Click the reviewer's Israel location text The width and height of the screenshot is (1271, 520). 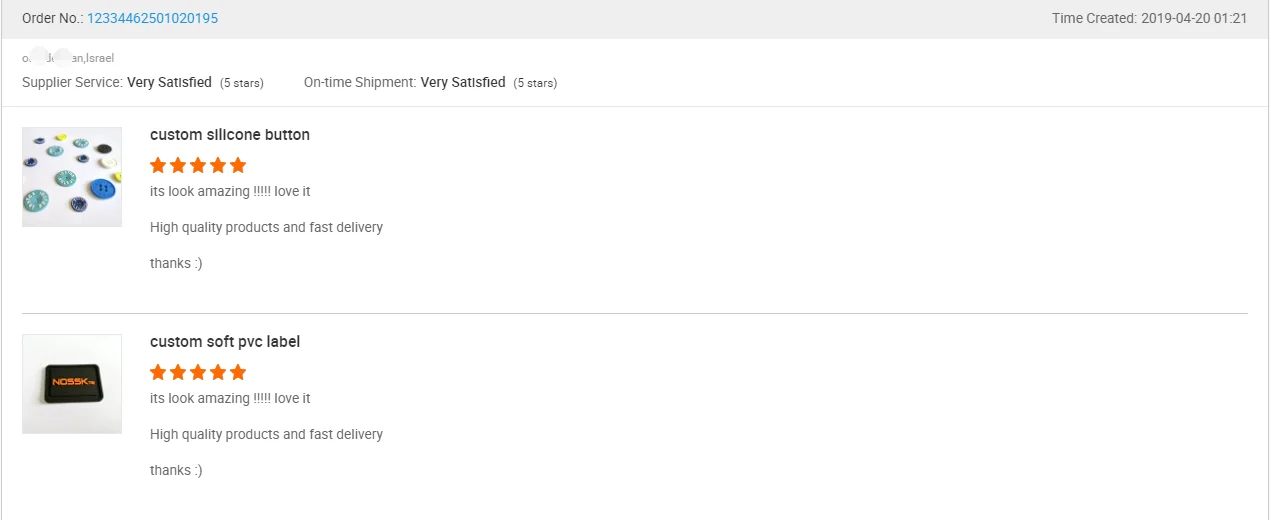pos(99,58)
